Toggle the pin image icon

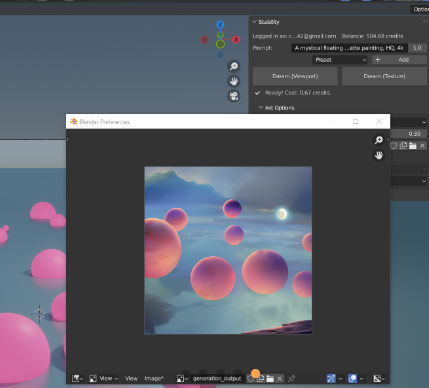pos(291,378)
